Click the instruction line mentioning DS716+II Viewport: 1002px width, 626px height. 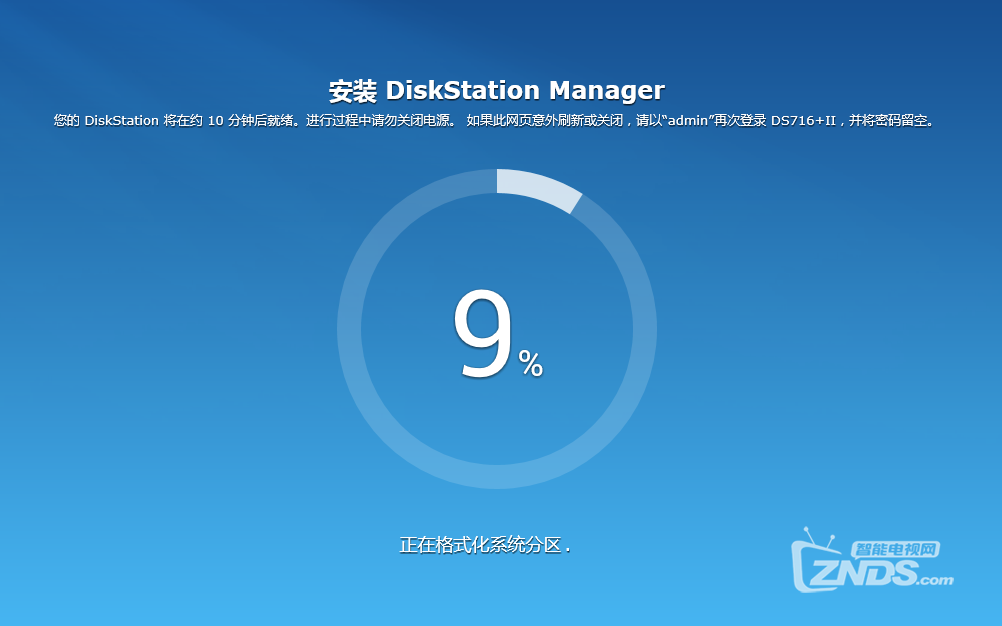[494, 121]
